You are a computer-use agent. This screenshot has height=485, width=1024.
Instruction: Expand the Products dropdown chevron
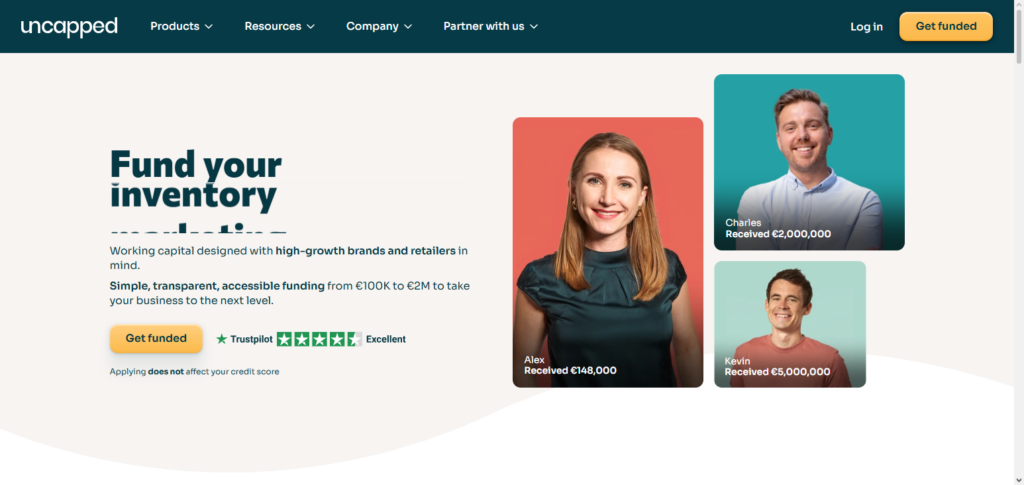click(209, 27)
